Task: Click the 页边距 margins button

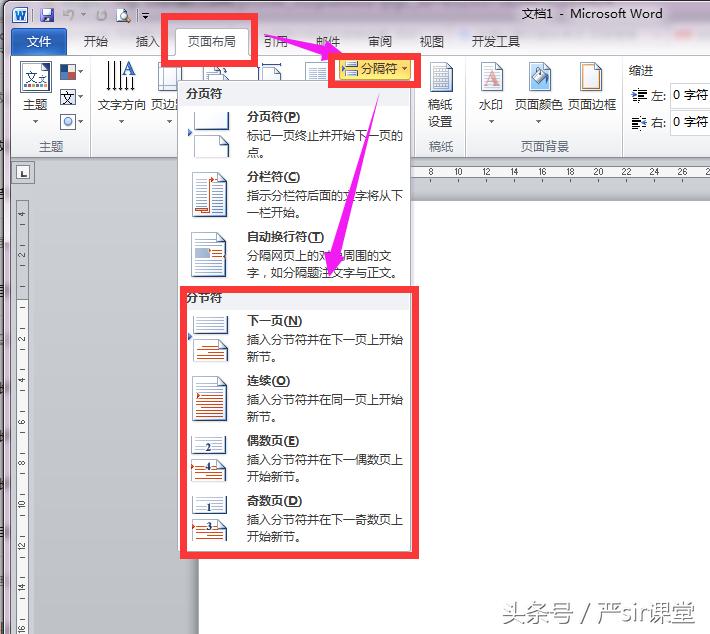Action: tap(166, 87)
